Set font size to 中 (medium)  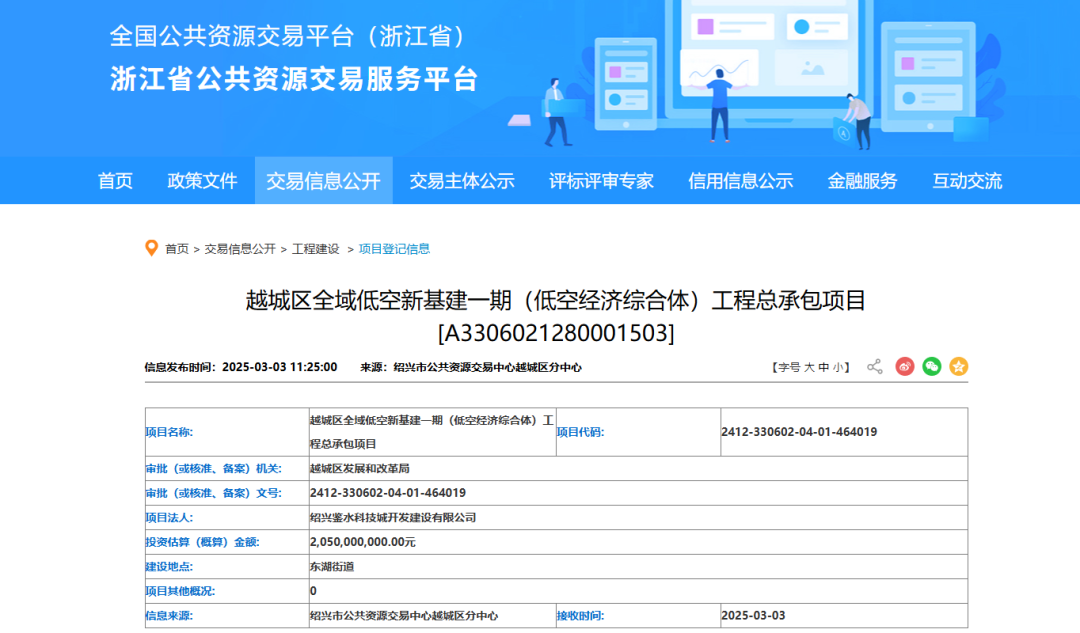click(x=823, y=368)
